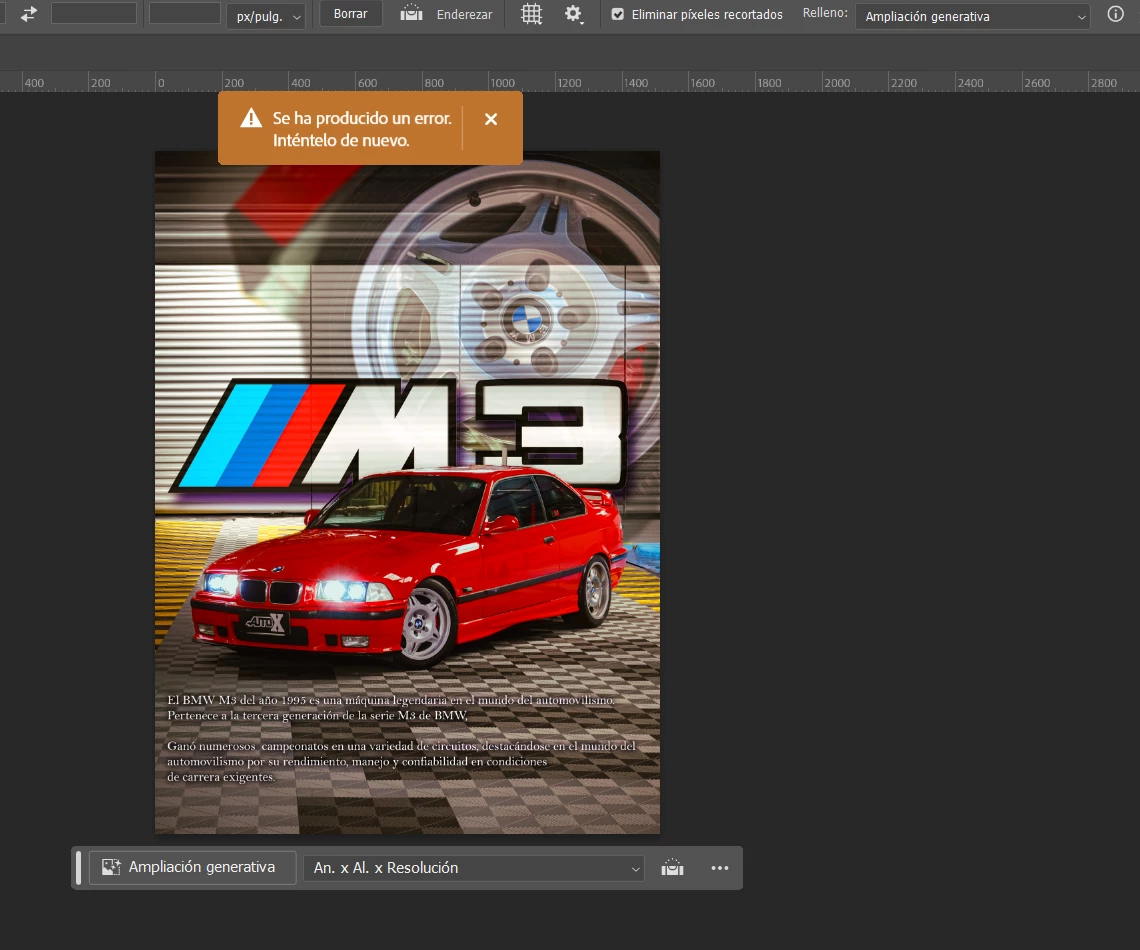Click the Ampliación generativa button in taskbar
The image size is (1140, 950).
[x=192, y=867]
